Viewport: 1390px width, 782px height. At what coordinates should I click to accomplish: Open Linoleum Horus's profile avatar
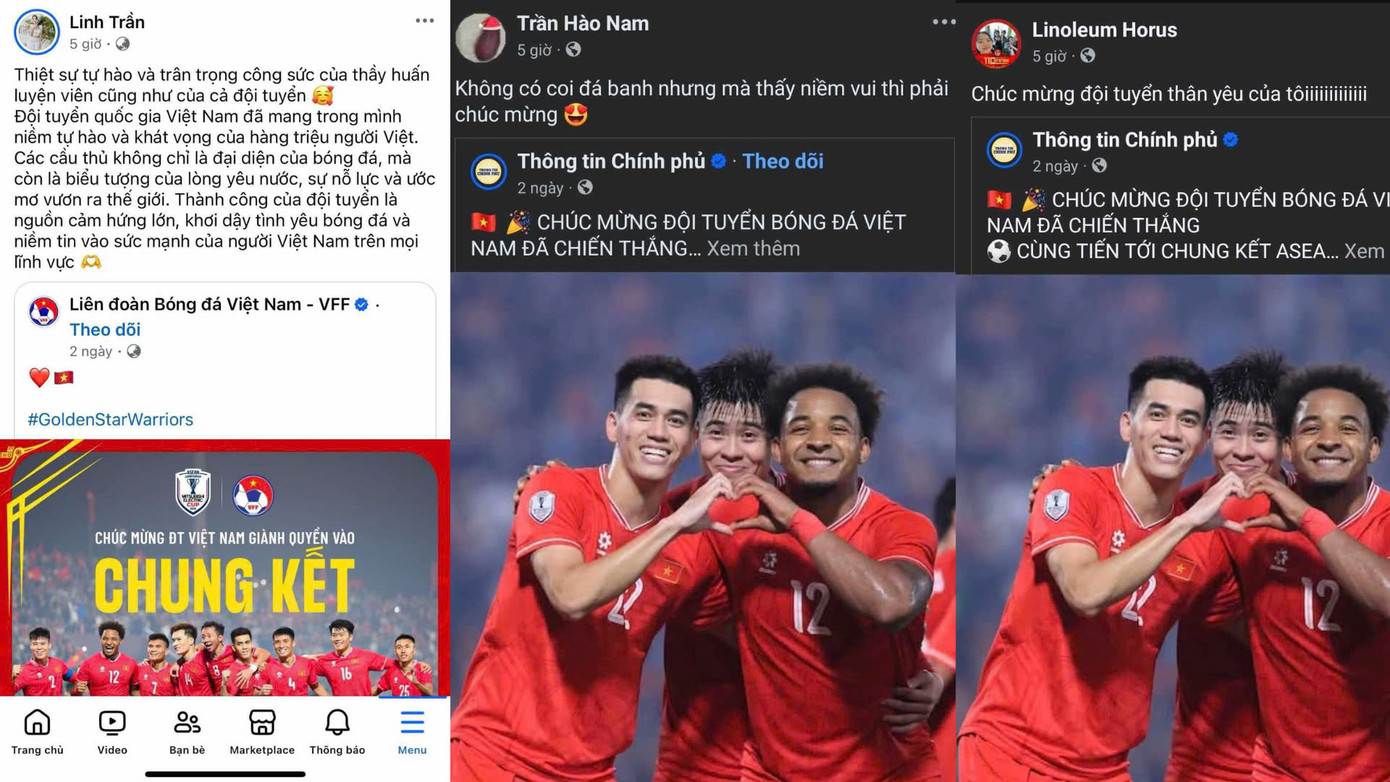[x=996, y=44]
